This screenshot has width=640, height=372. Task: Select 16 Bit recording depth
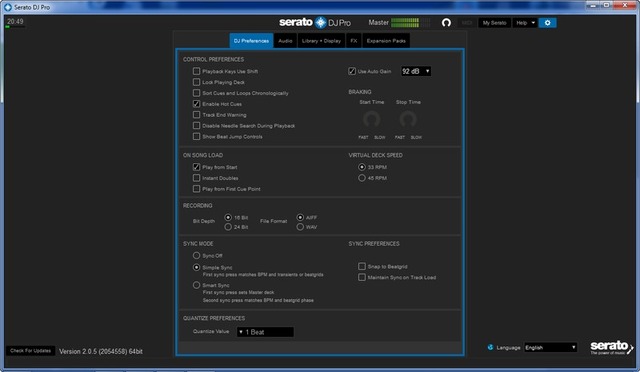pyautogui.click(x=228, y=217)
